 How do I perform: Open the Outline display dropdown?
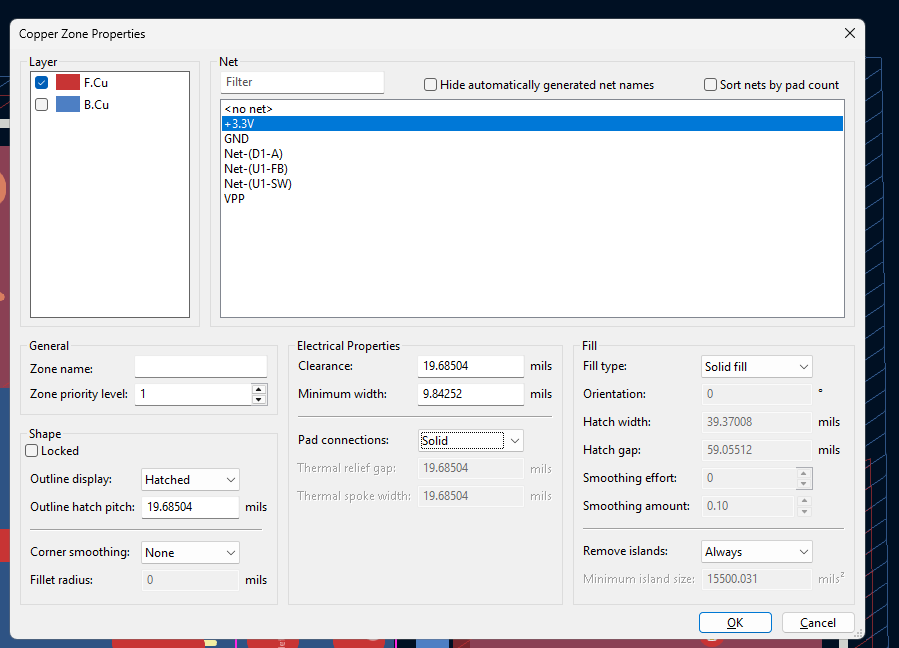pos(190,480)
